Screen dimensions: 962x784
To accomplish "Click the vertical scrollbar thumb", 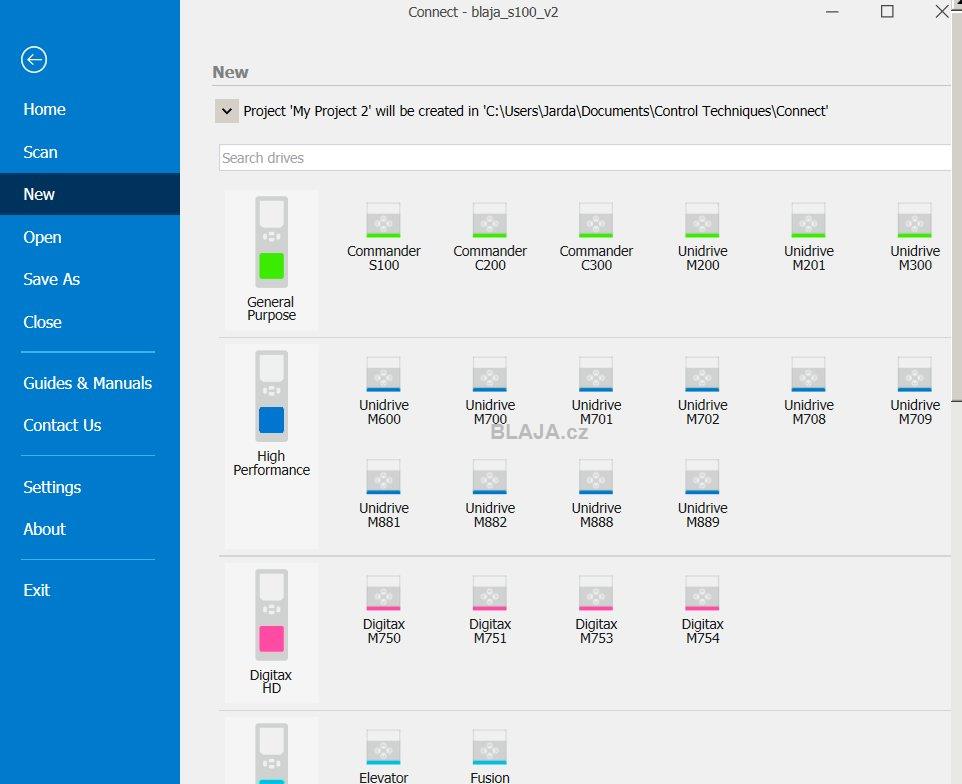I will tap(956, 206).
